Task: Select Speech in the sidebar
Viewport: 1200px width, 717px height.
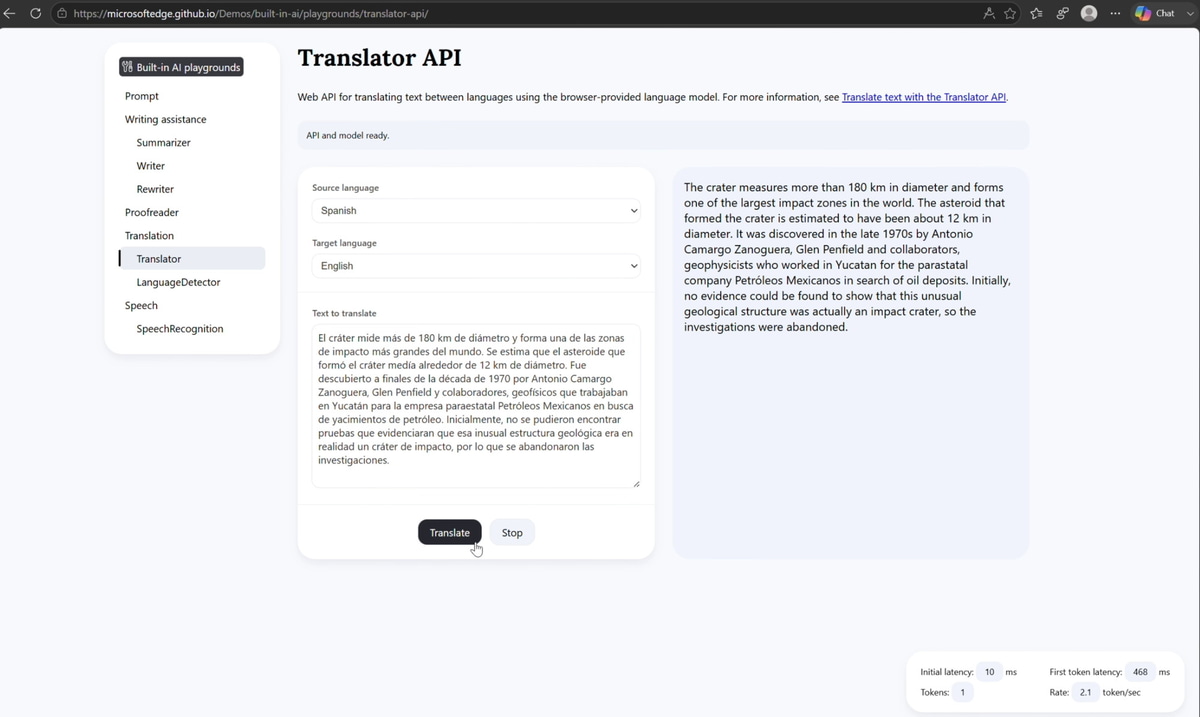Action: [141, 305]
